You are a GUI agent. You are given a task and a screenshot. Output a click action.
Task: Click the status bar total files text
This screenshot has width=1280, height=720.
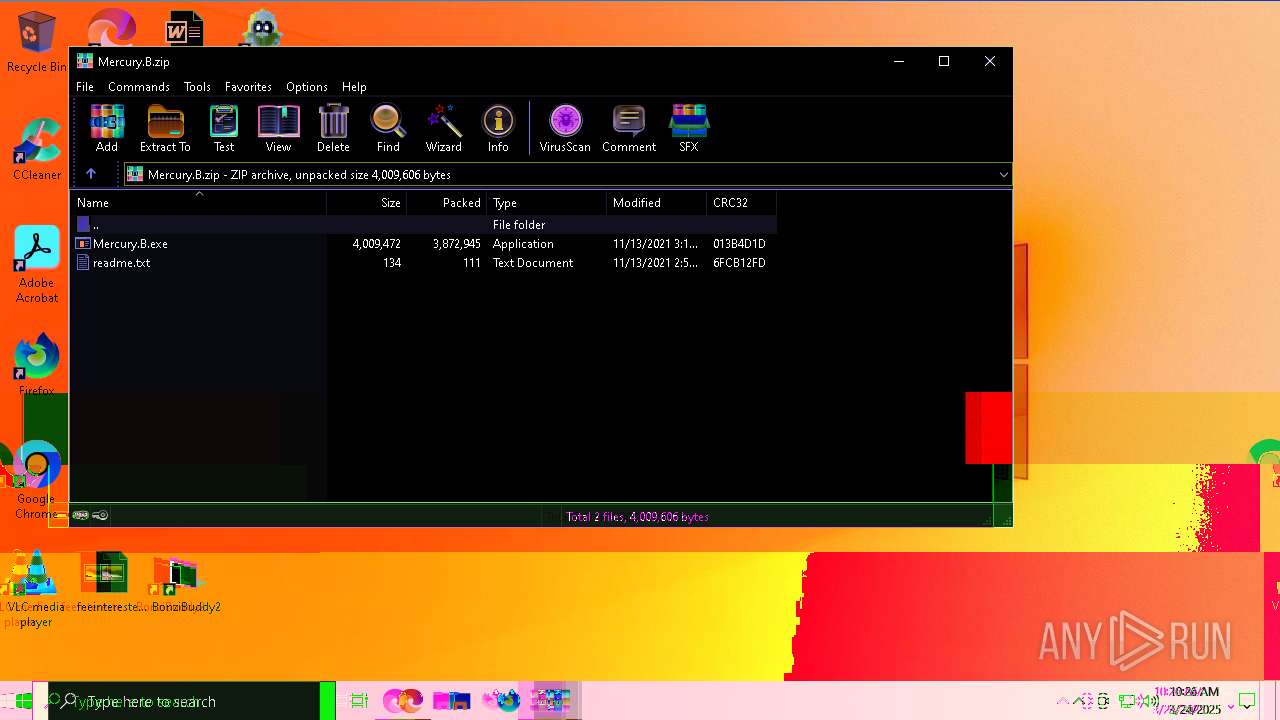click(x=638, y=517)
